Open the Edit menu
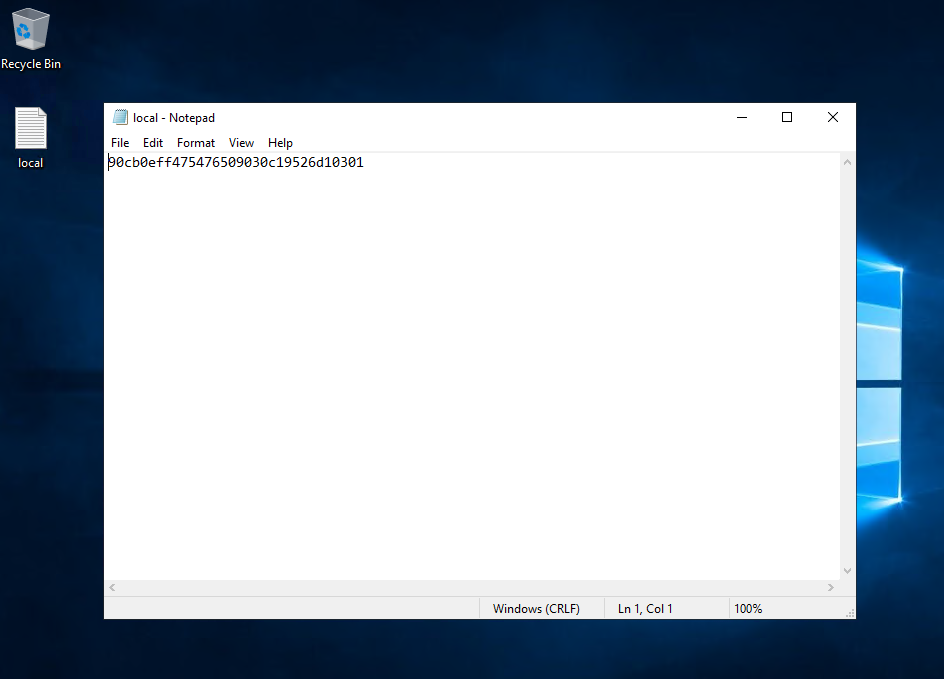Viewport: 944px width, 679px height. point(153,143)
